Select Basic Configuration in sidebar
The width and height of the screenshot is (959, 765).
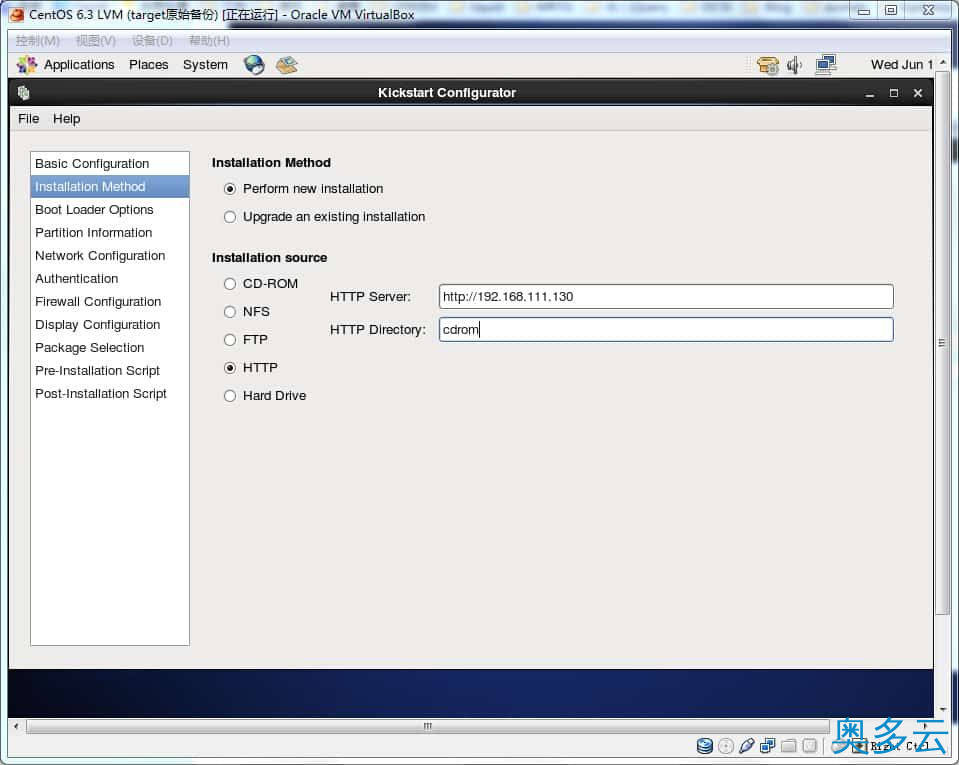coord(109,164)
